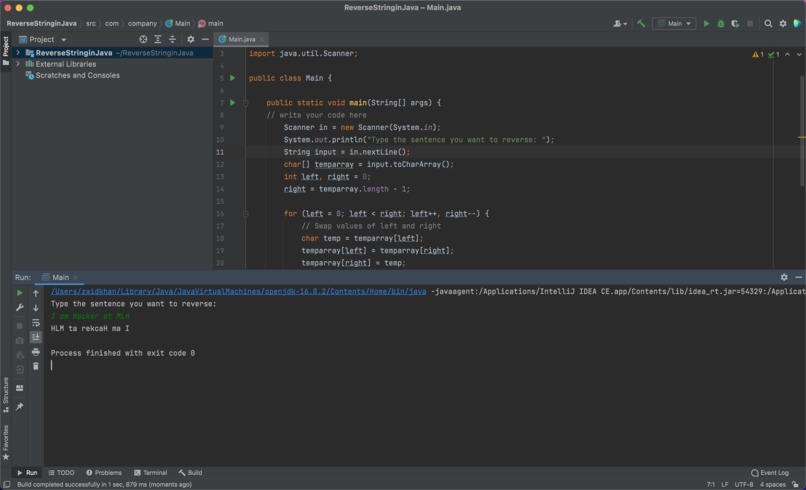806x490 pixels.
Task: Run Main using the top toolbar play button
Action: [706, 24]
